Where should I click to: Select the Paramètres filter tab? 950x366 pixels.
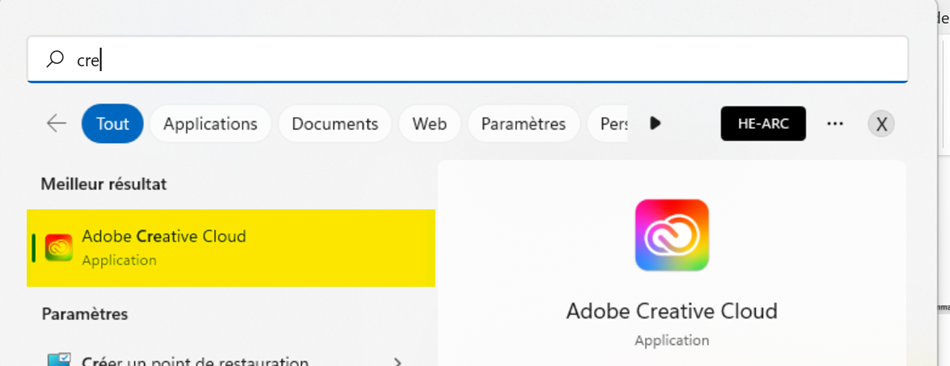(523, 124)
